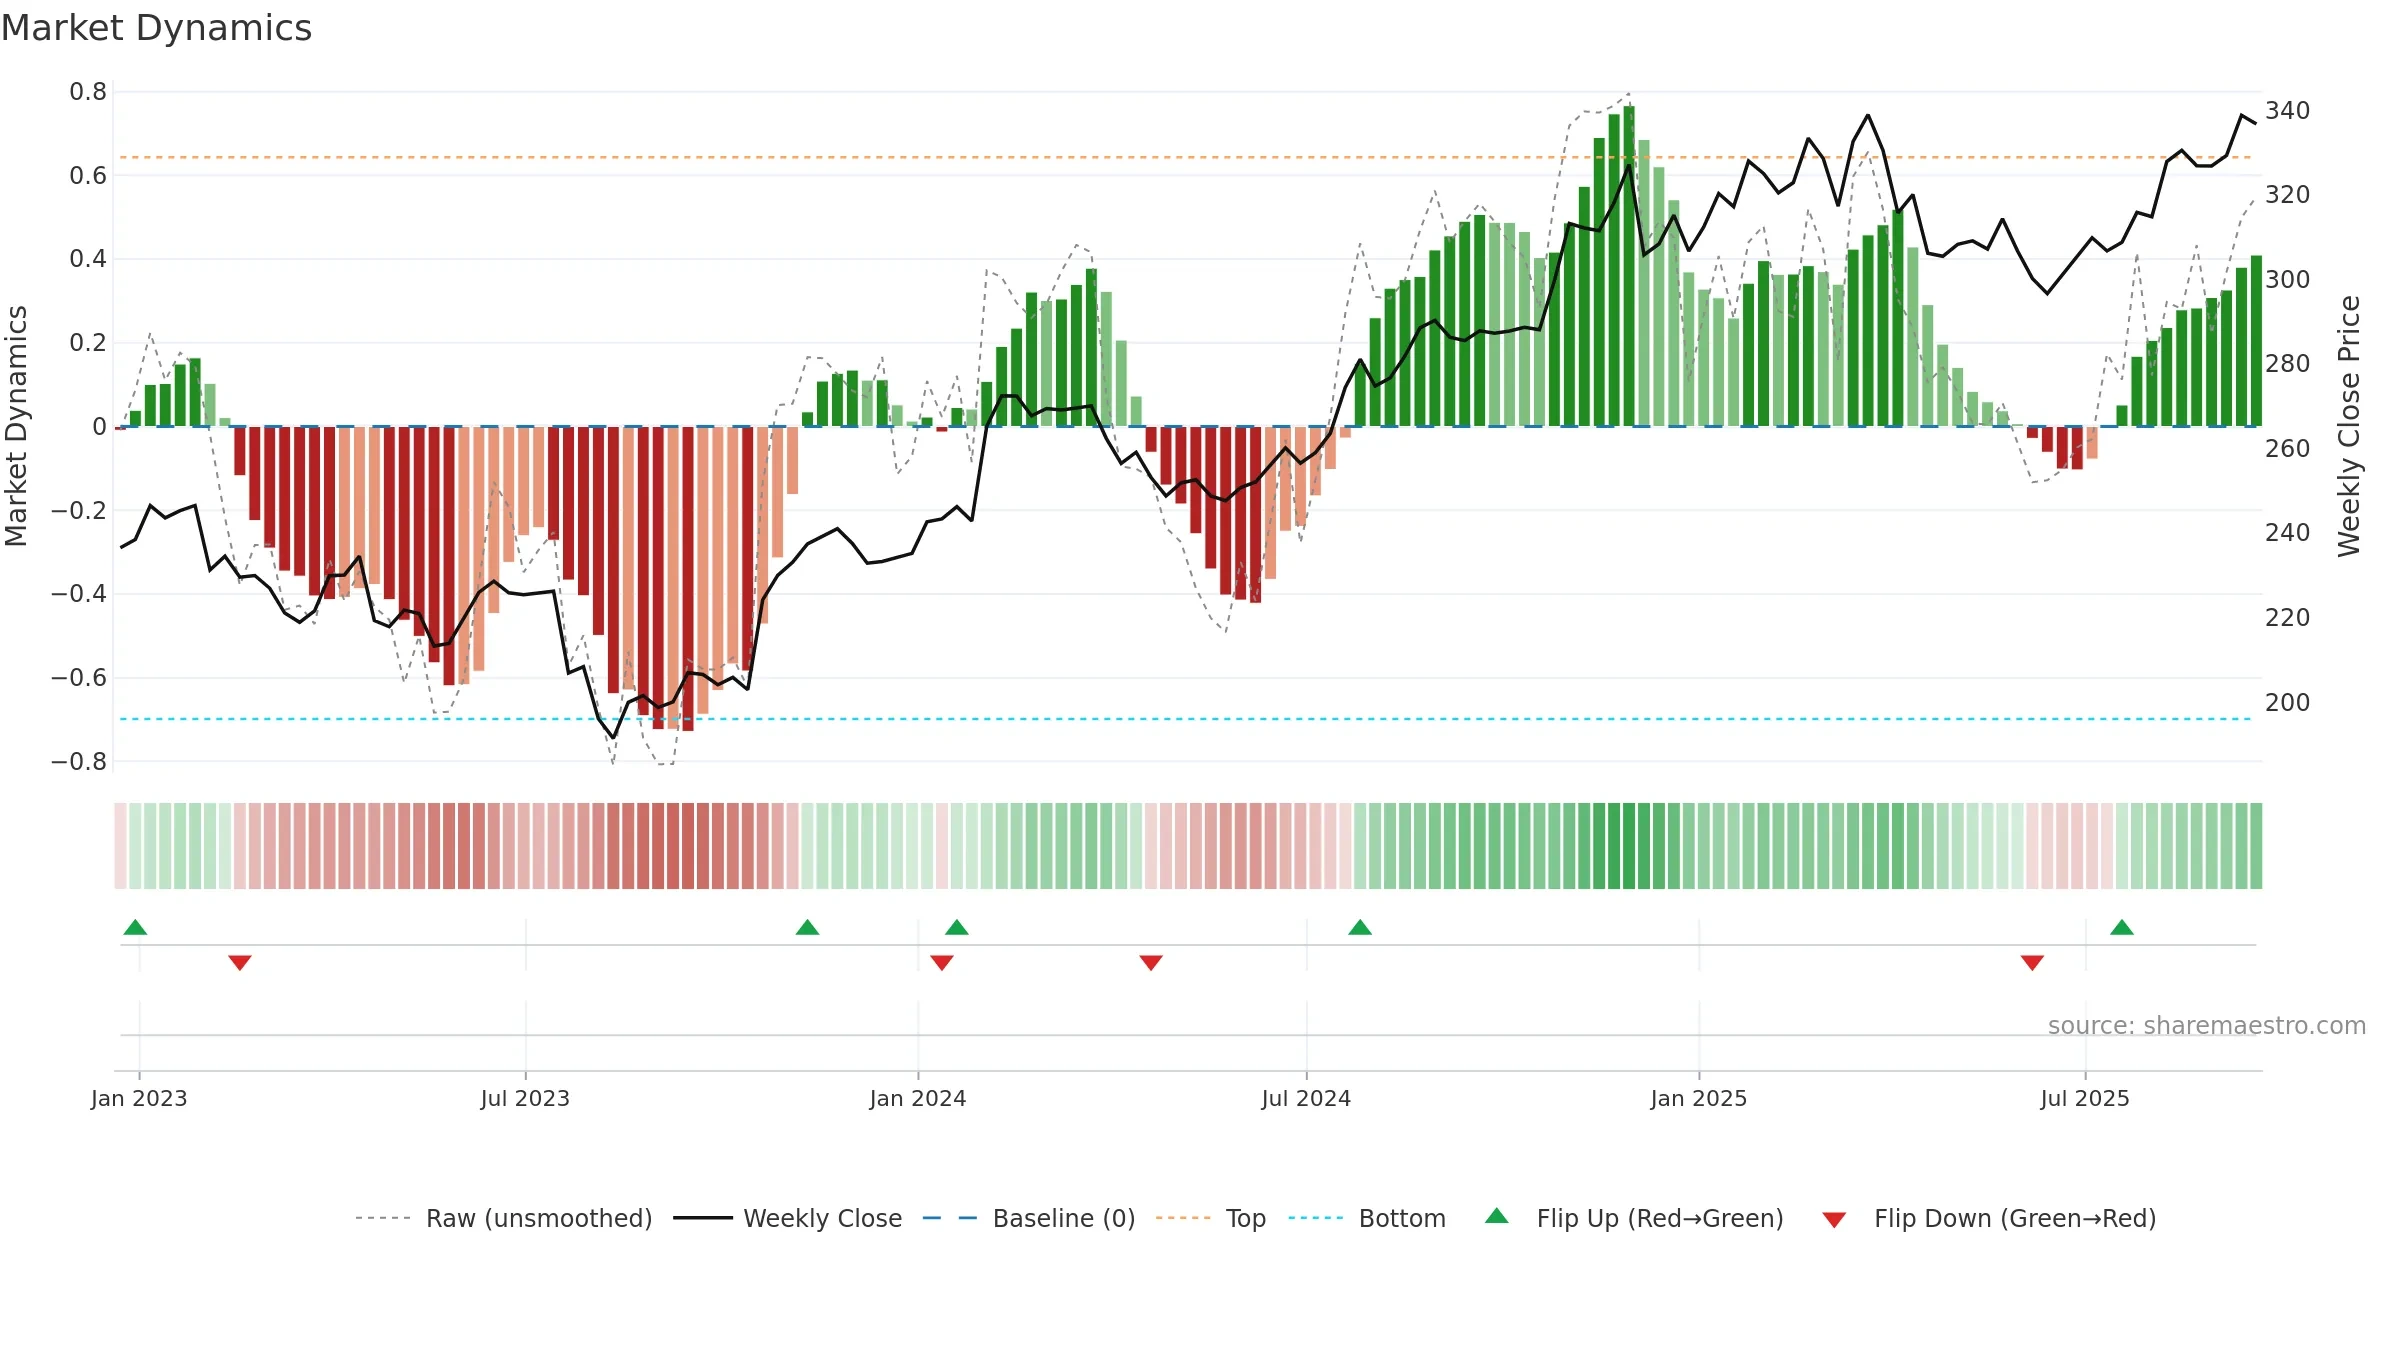Hide the Top threshold legend entry
Image resolution: width=2400 pixels, height=1350 pixels.
(x=1211, y=1218)
